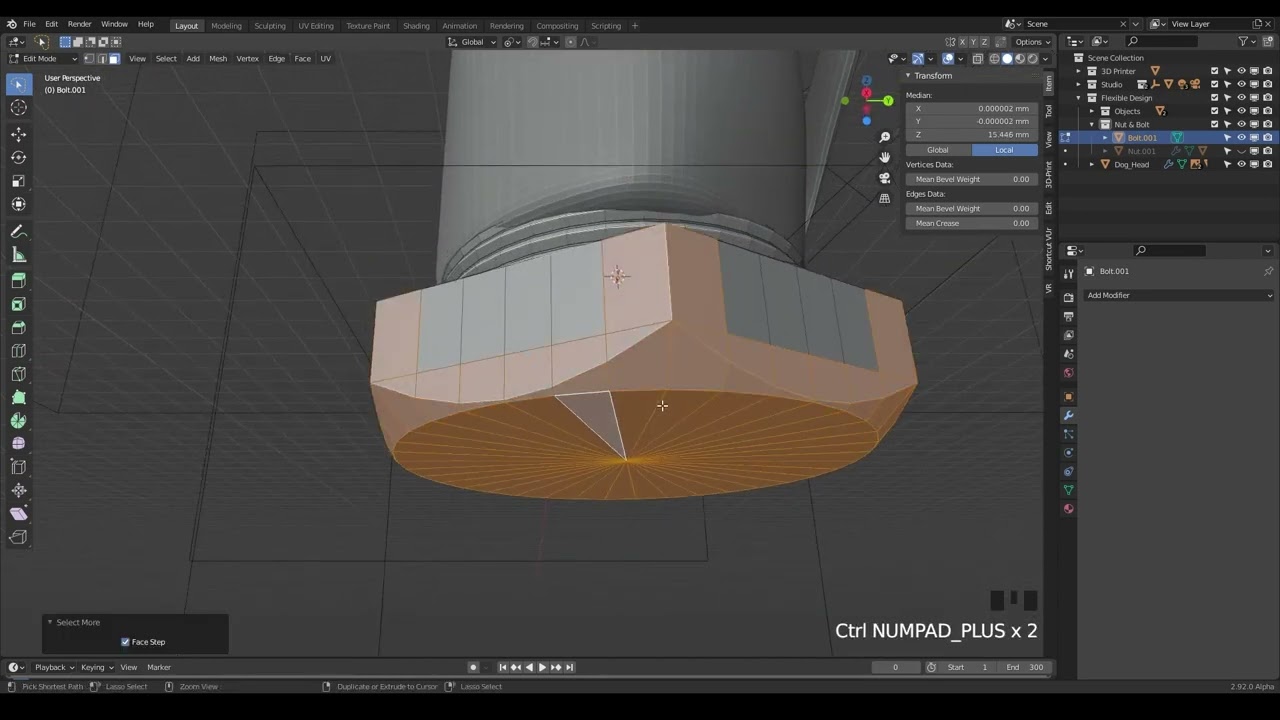Screen dimensions: 1280x720
Task: Select the Move tool
Action: pos(19,134)
